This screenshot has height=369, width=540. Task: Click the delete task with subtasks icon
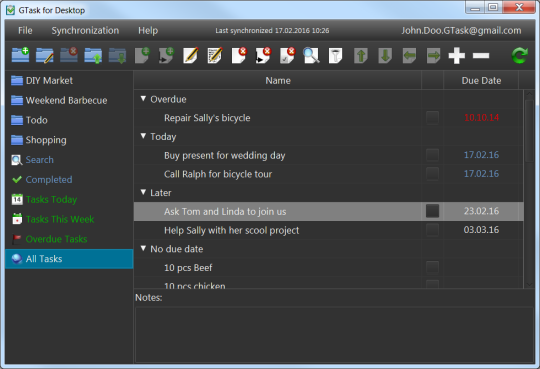263,55
